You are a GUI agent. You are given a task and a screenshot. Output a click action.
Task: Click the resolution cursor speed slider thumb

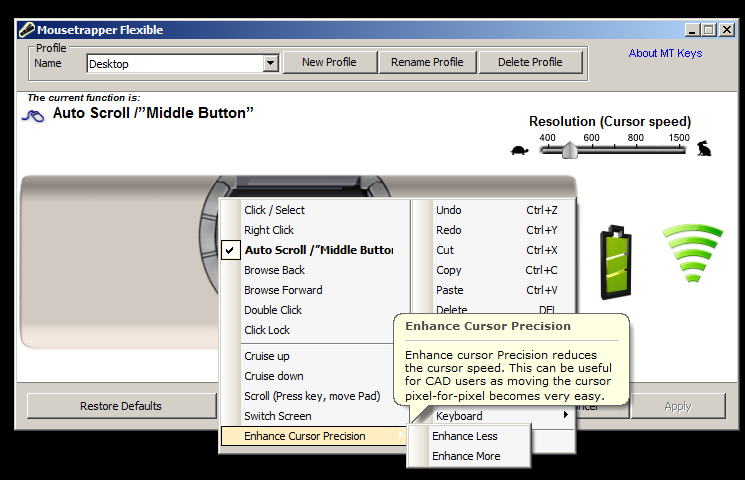[569, 150]
